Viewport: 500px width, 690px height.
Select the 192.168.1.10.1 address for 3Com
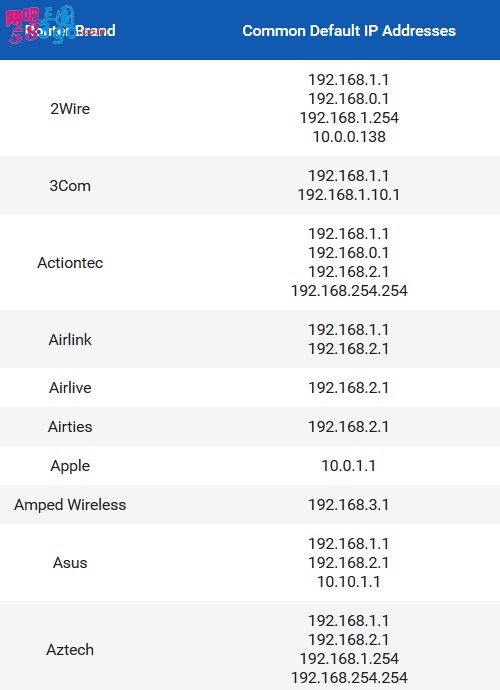tap(349, 195)
